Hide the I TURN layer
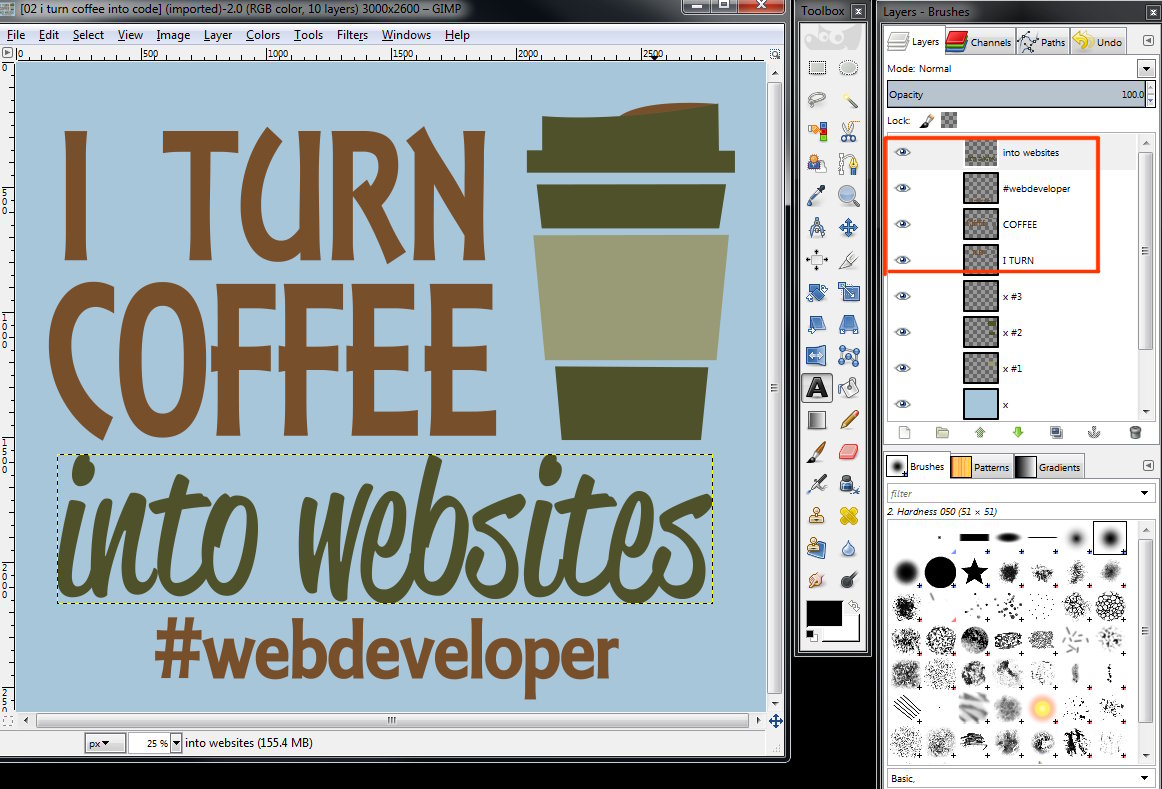 tap(902, 260)
